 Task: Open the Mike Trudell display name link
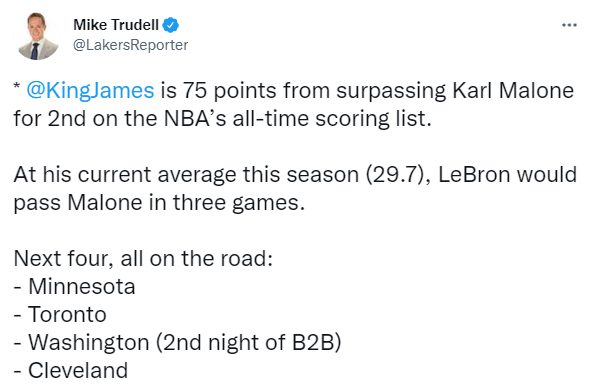[116, 25]
